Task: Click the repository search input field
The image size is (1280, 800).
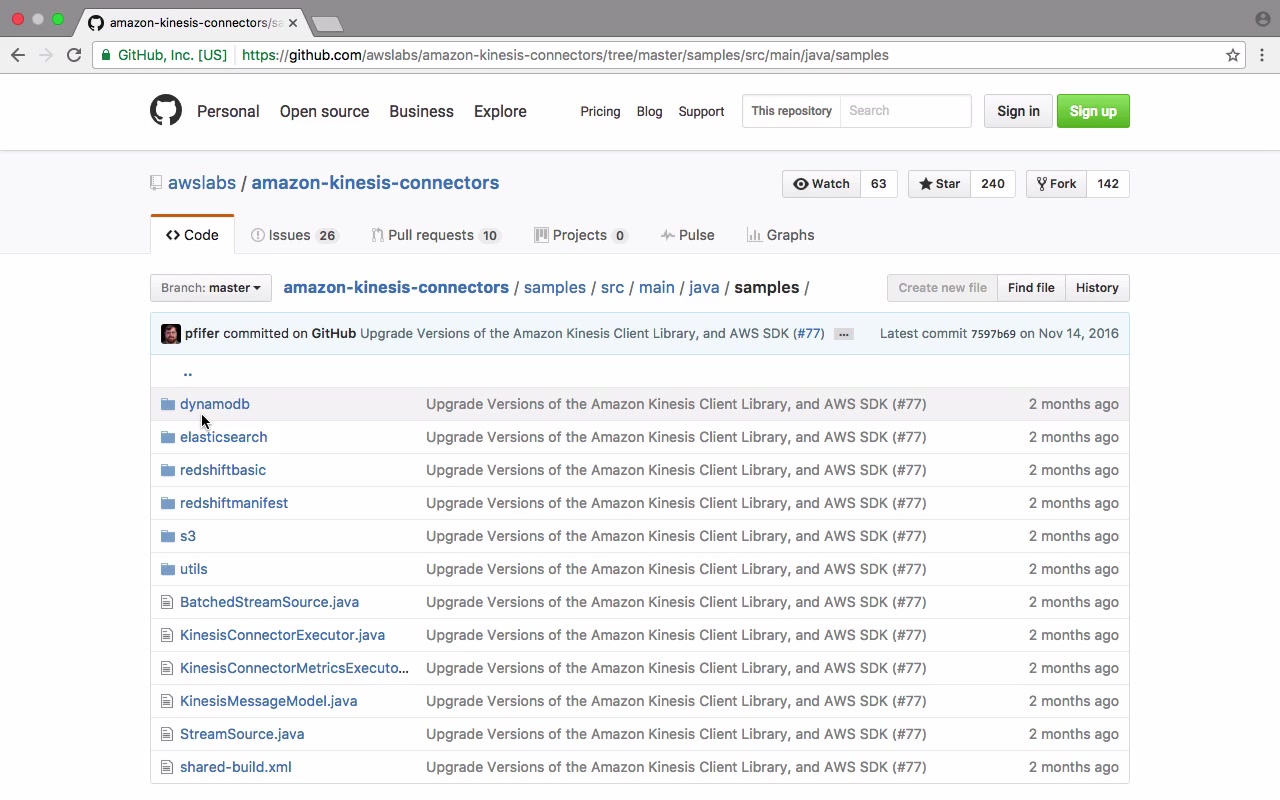Action: 905,111
